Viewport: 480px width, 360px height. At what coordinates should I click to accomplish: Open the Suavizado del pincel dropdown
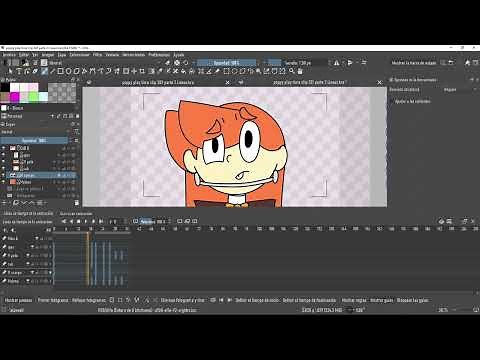point(460,90)
